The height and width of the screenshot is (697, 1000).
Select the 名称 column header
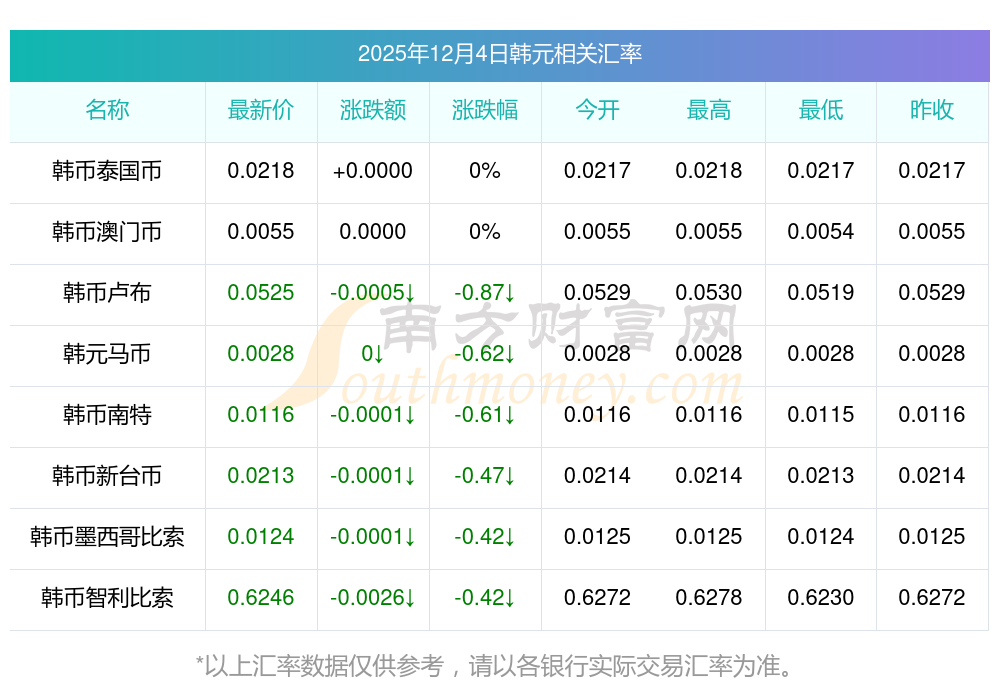tap(107, 110)
